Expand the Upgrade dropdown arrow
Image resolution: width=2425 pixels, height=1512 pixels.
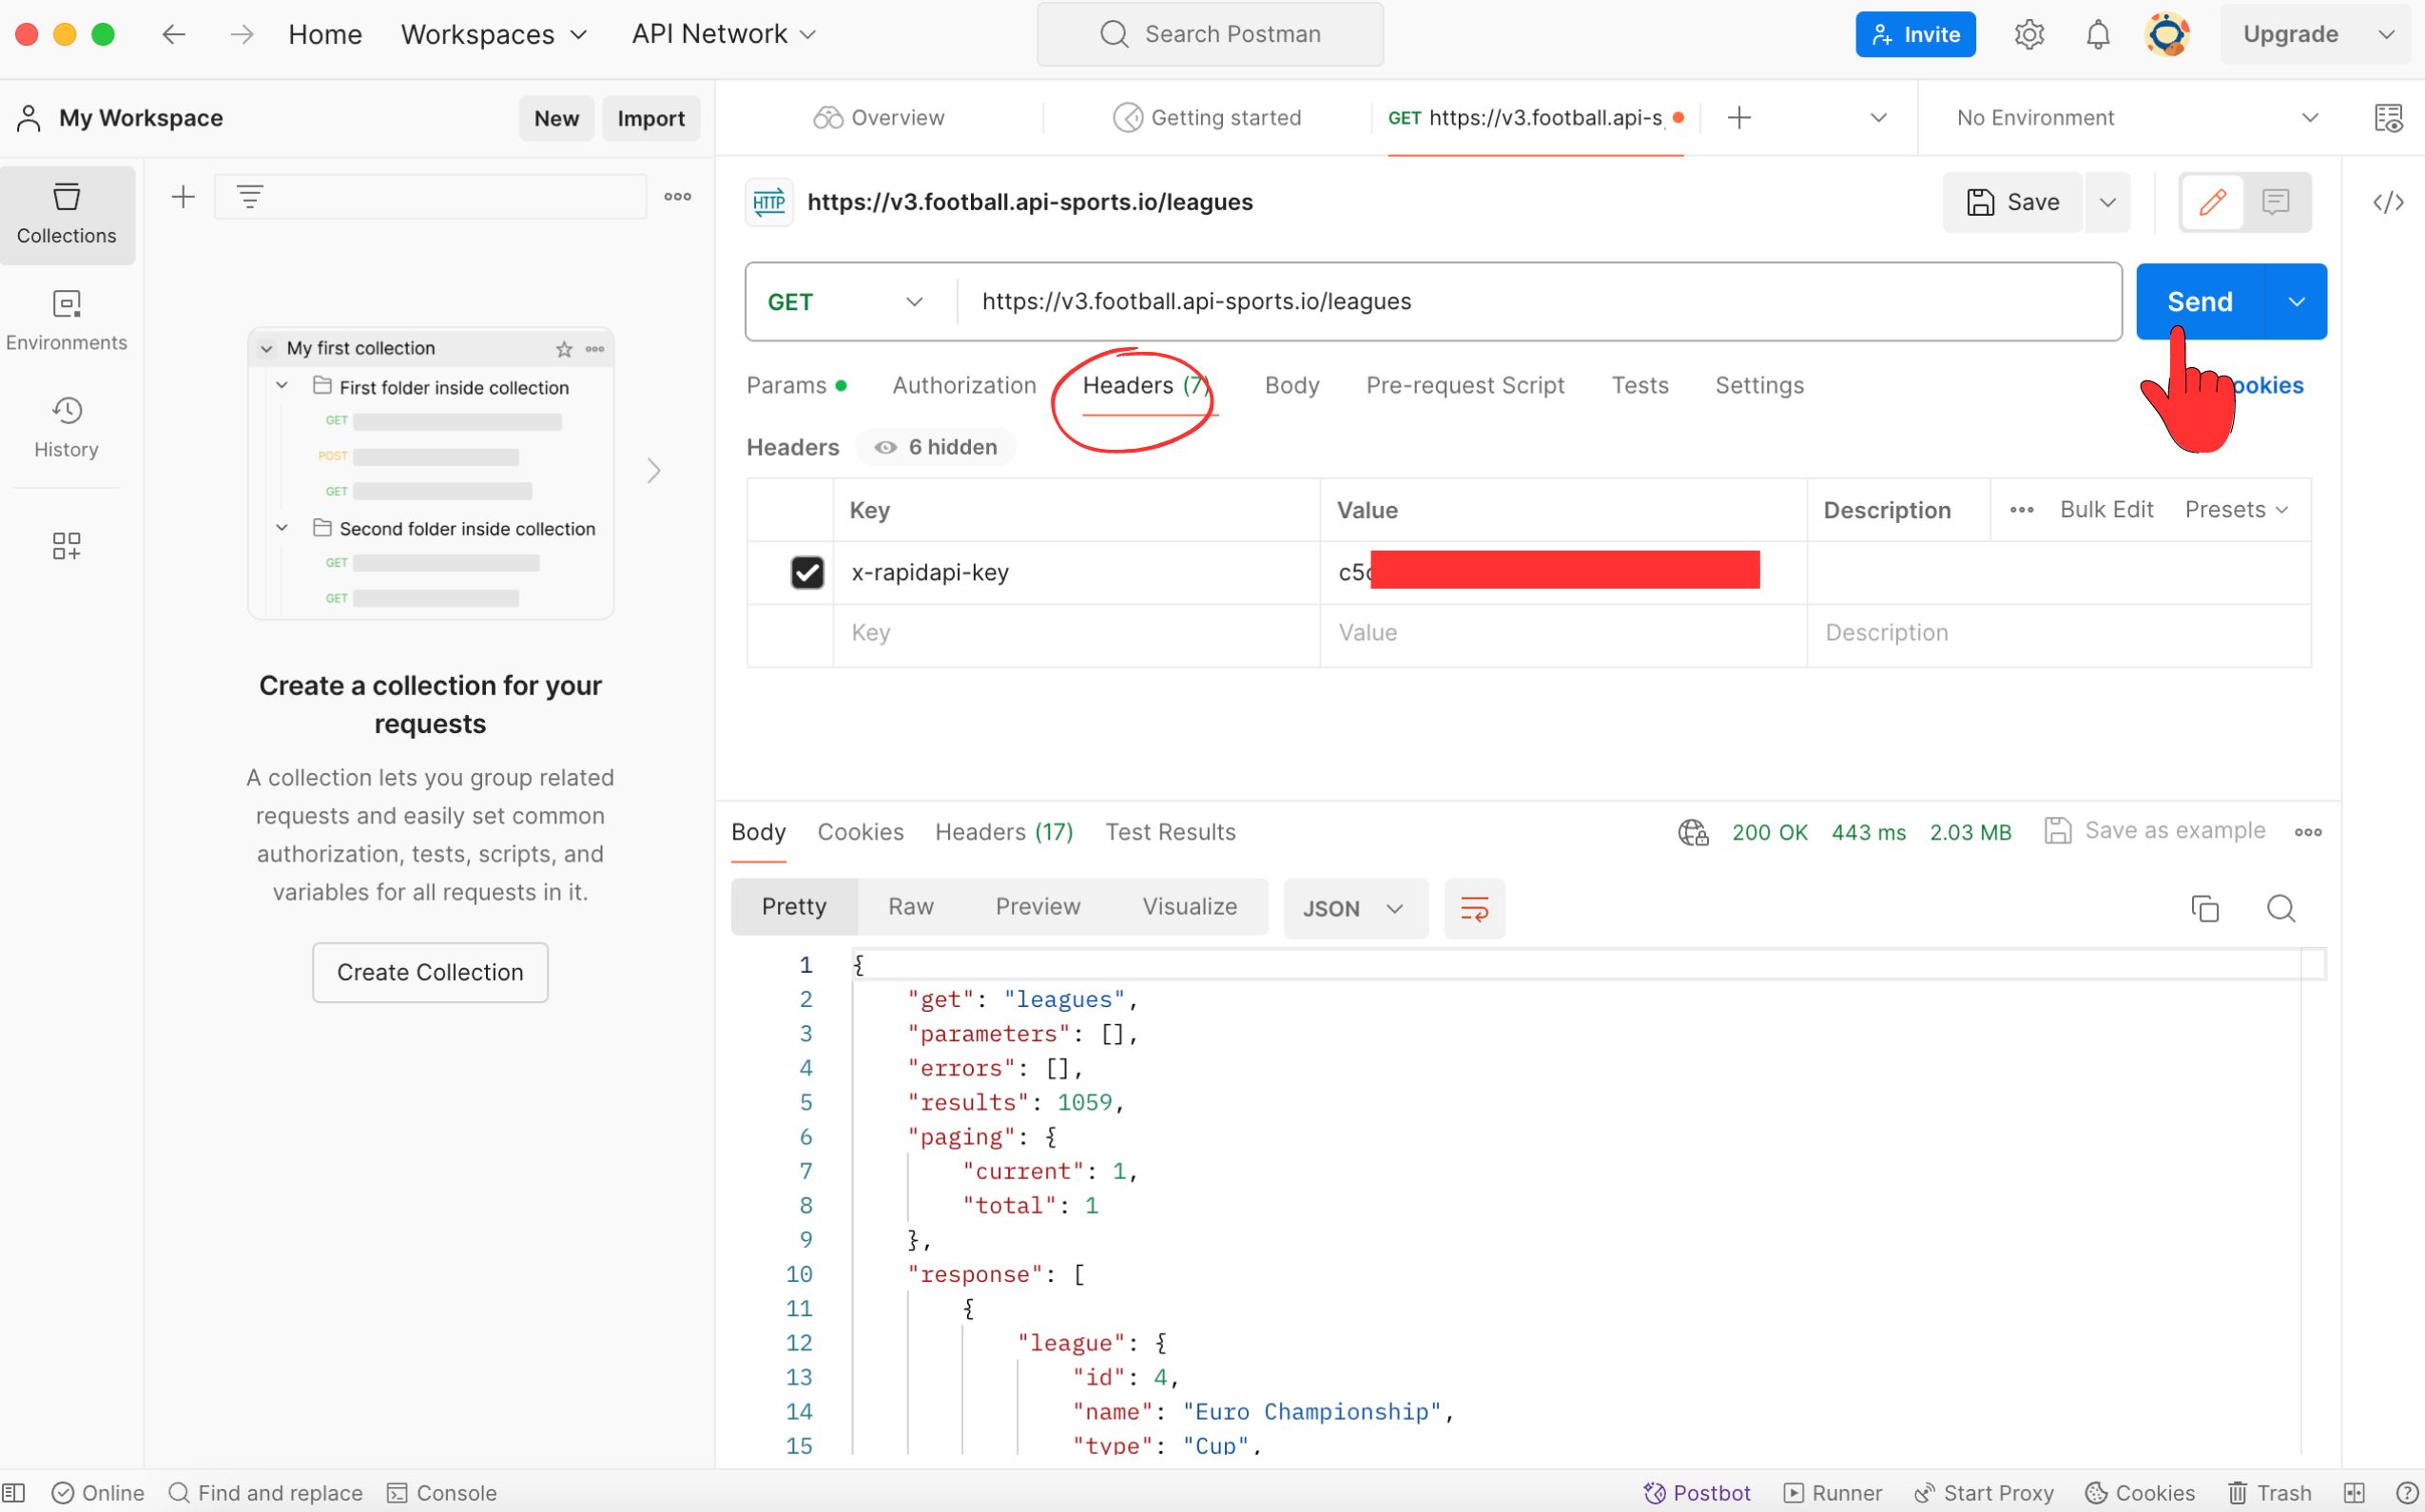click(2387, 34)
